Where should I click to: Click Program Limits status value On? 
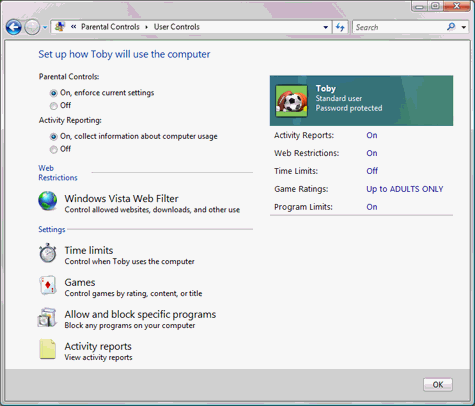[x=372, y=207]
